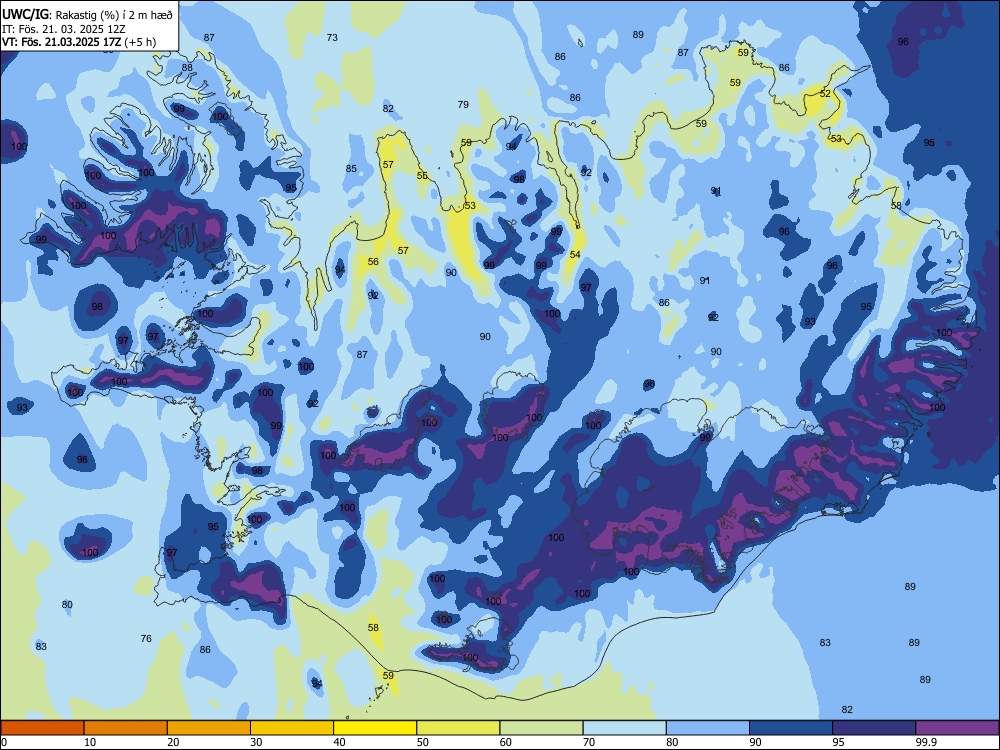Screen dimensions: 1000x750
Task: Click the humidity value '73' on the map
Action: [x=332, y=38]
